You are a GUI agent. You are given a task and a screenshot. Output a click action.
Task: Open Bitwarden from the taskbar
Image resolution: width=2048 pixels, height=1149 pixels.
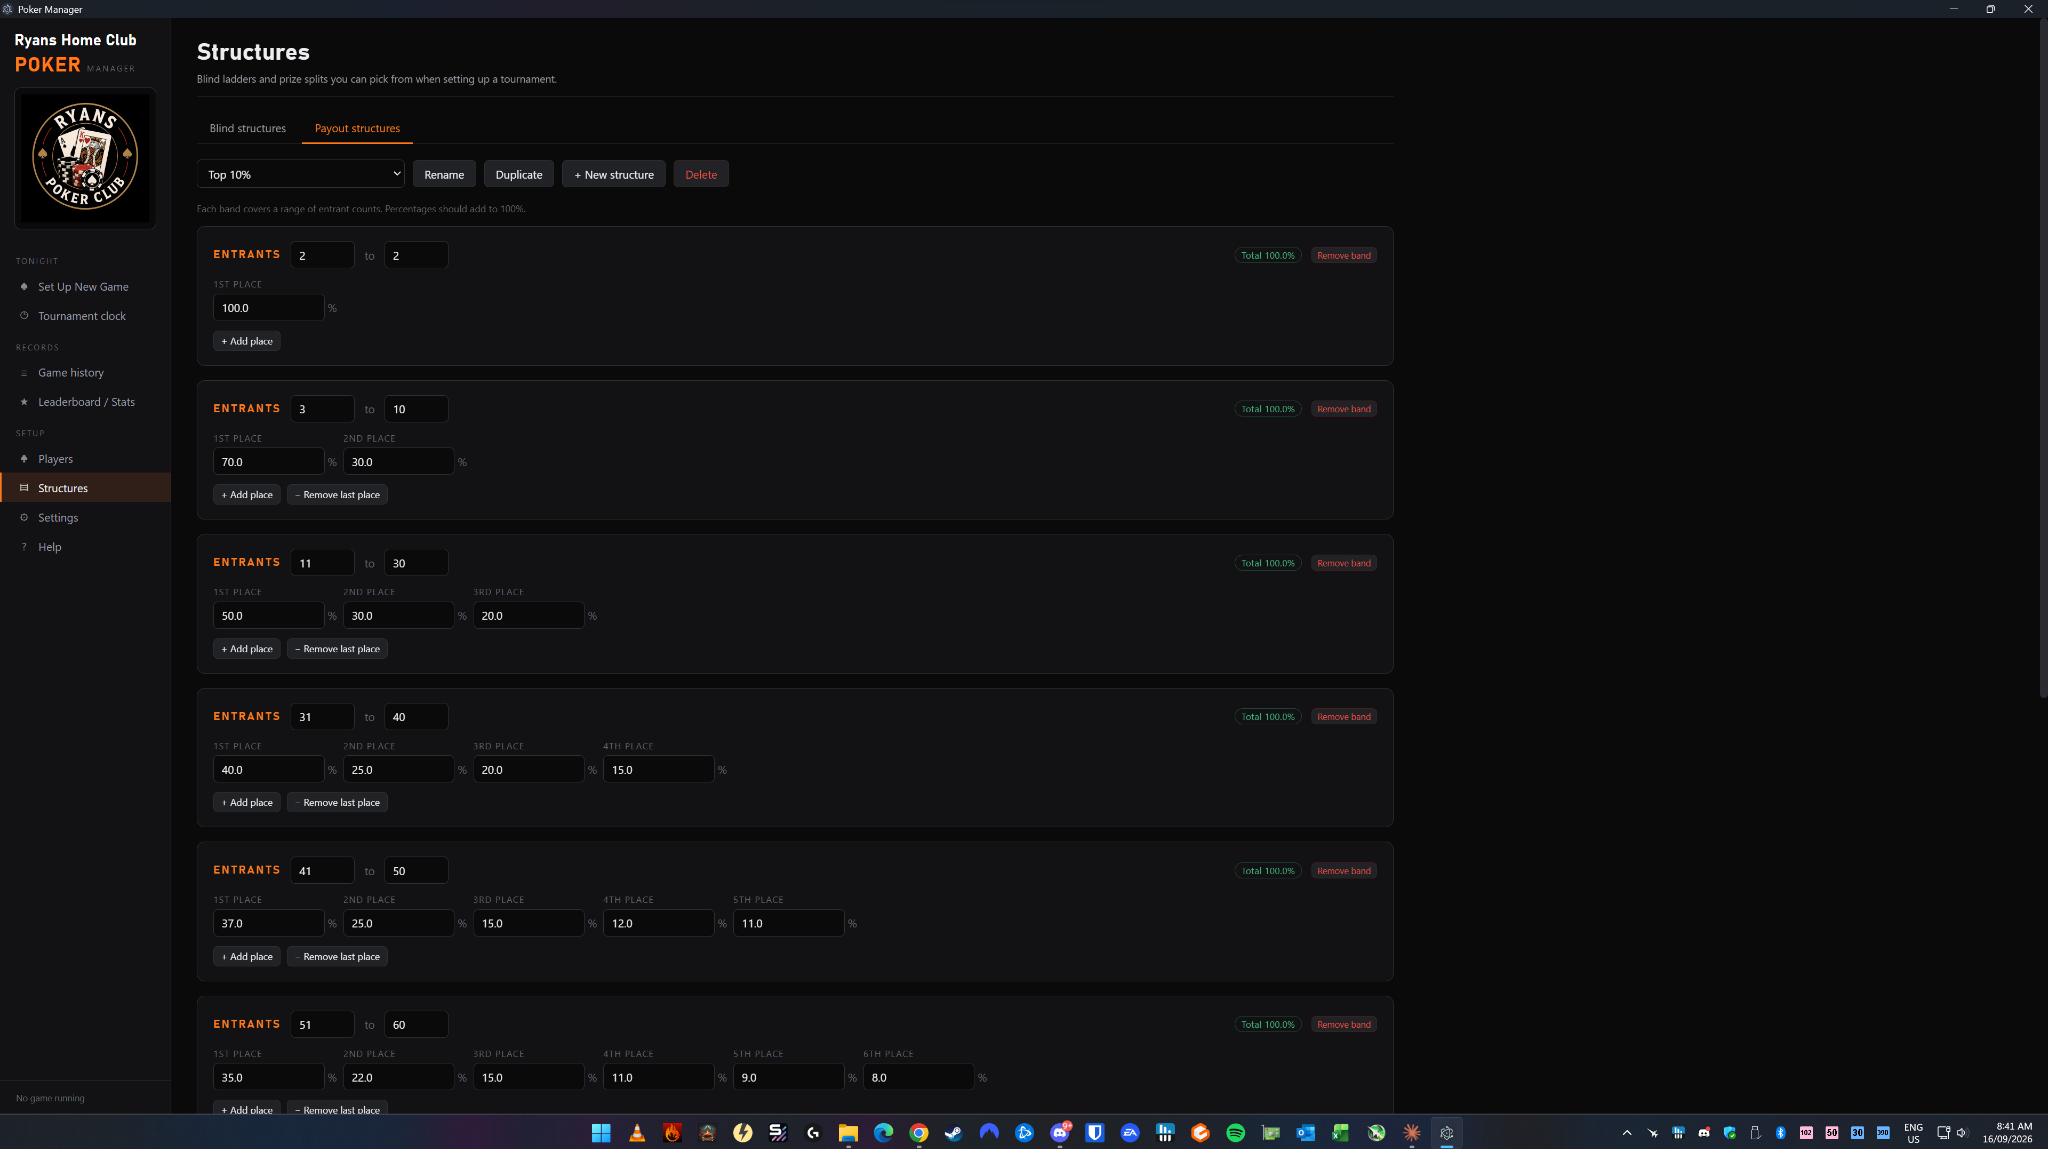click(x=1095, y=1132)
